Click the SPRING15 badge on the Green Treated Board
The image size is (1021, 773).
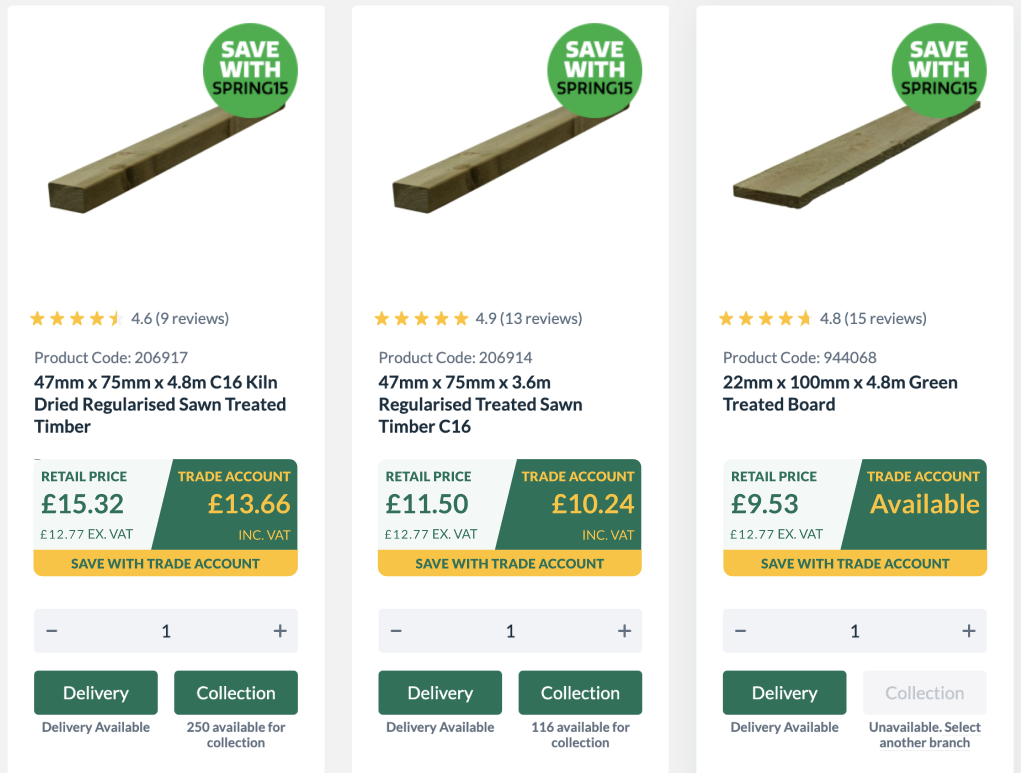pos(938,69)
